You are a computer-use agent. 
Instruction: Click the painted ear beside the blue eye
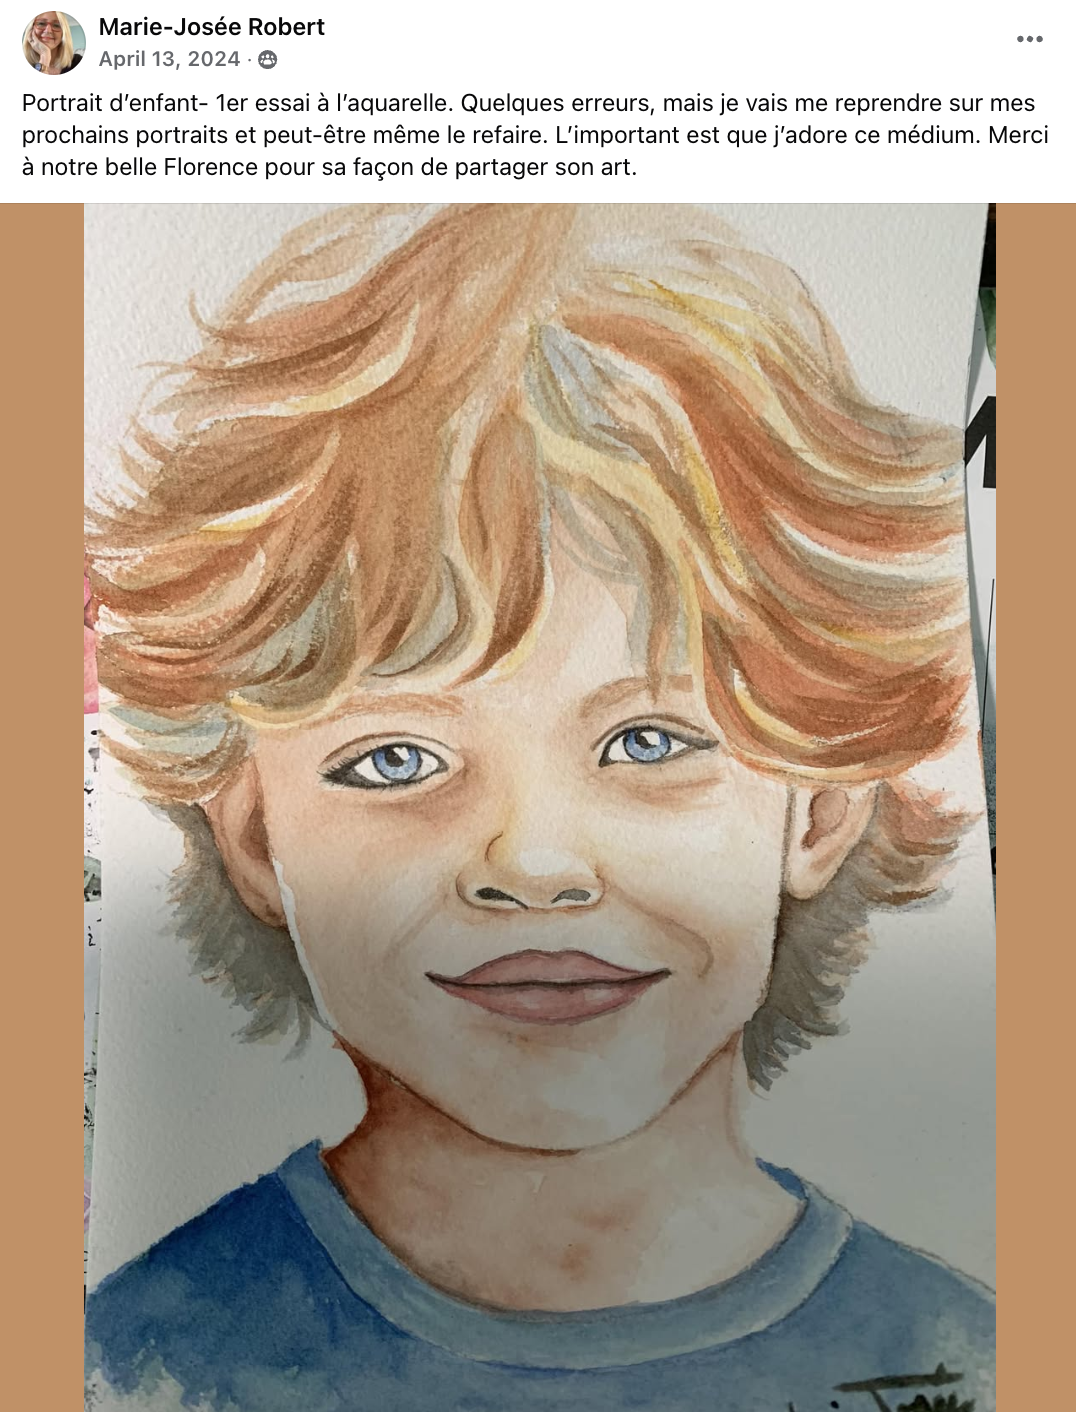tap(825, 840)
